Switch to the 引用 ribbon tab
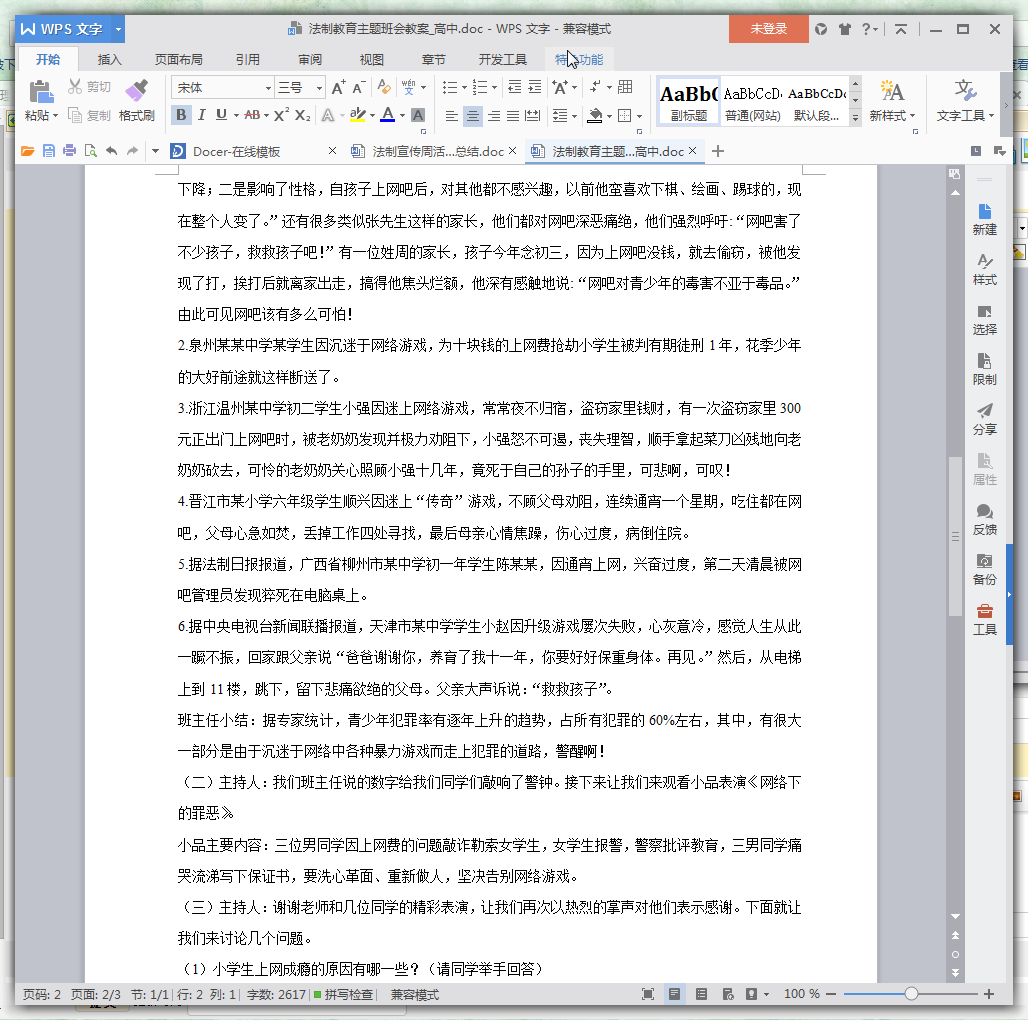The height and width of the screenshot is (1020, 1028). [248, 60]
